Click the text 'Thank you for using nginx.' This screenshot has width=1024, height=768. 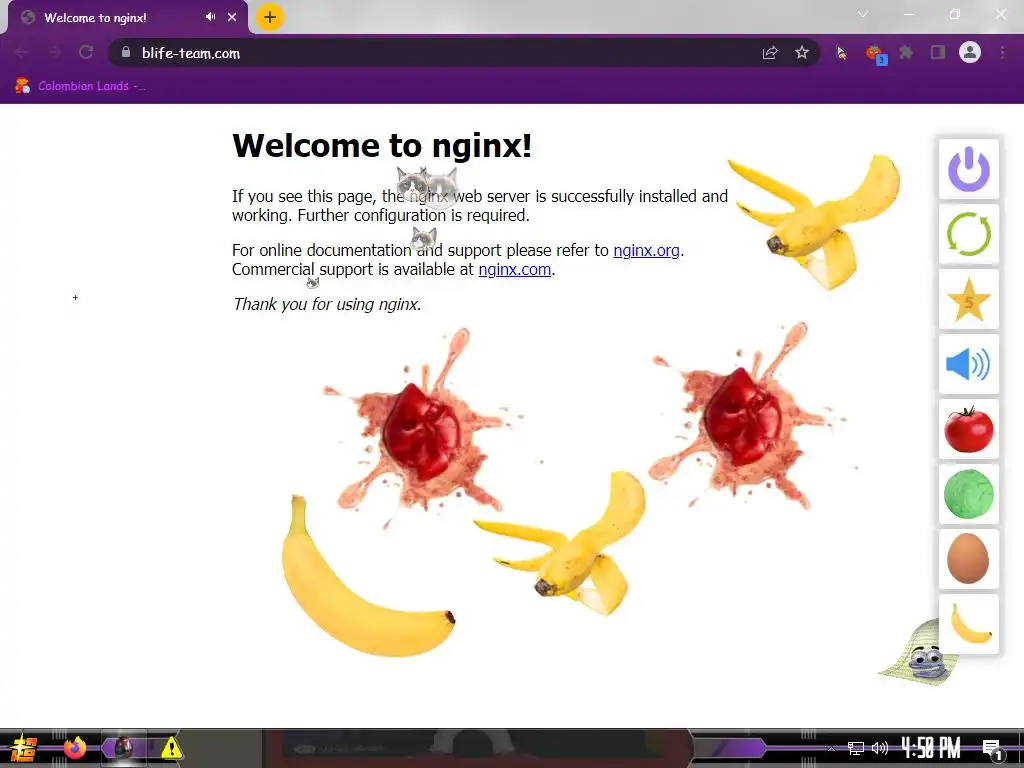pyautogui.click(x=327, y=304)
